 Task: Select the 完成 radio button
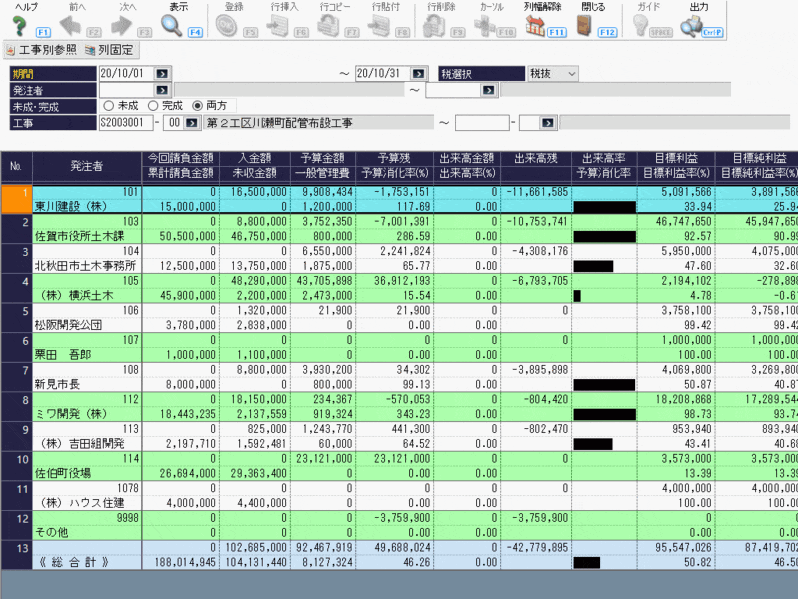152,106
